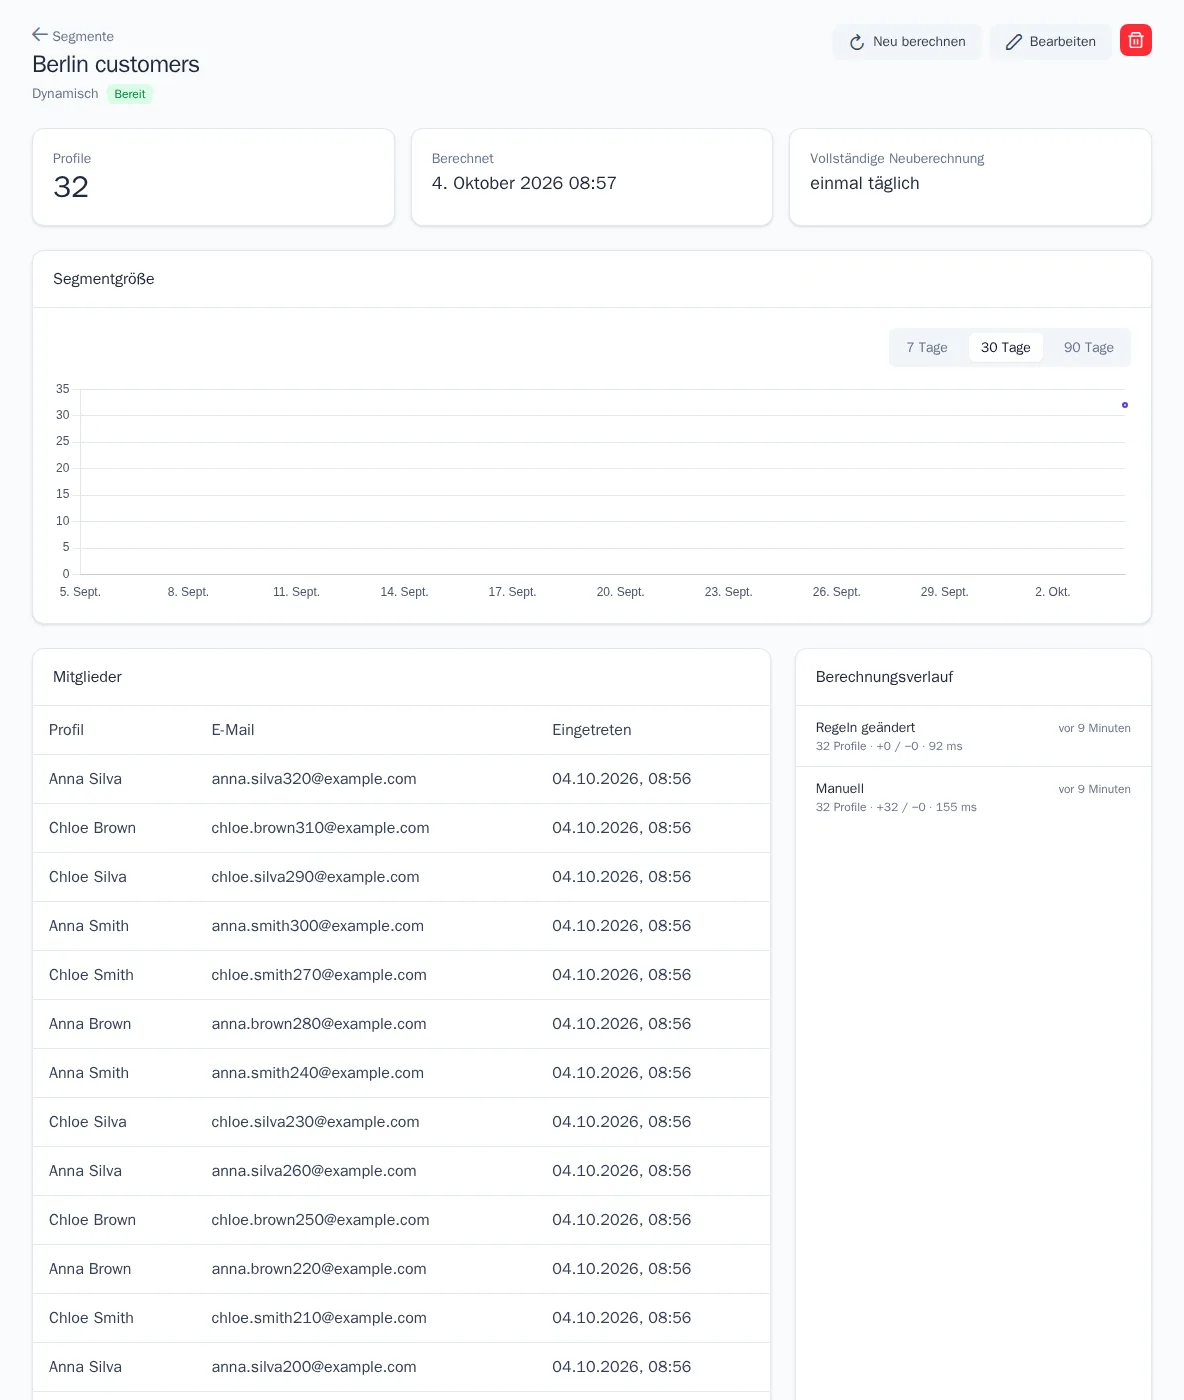Open the Chloe Brown brown310 member row
The height and width of the screenshot is (1400, 1184).
(x=401, y=828)
